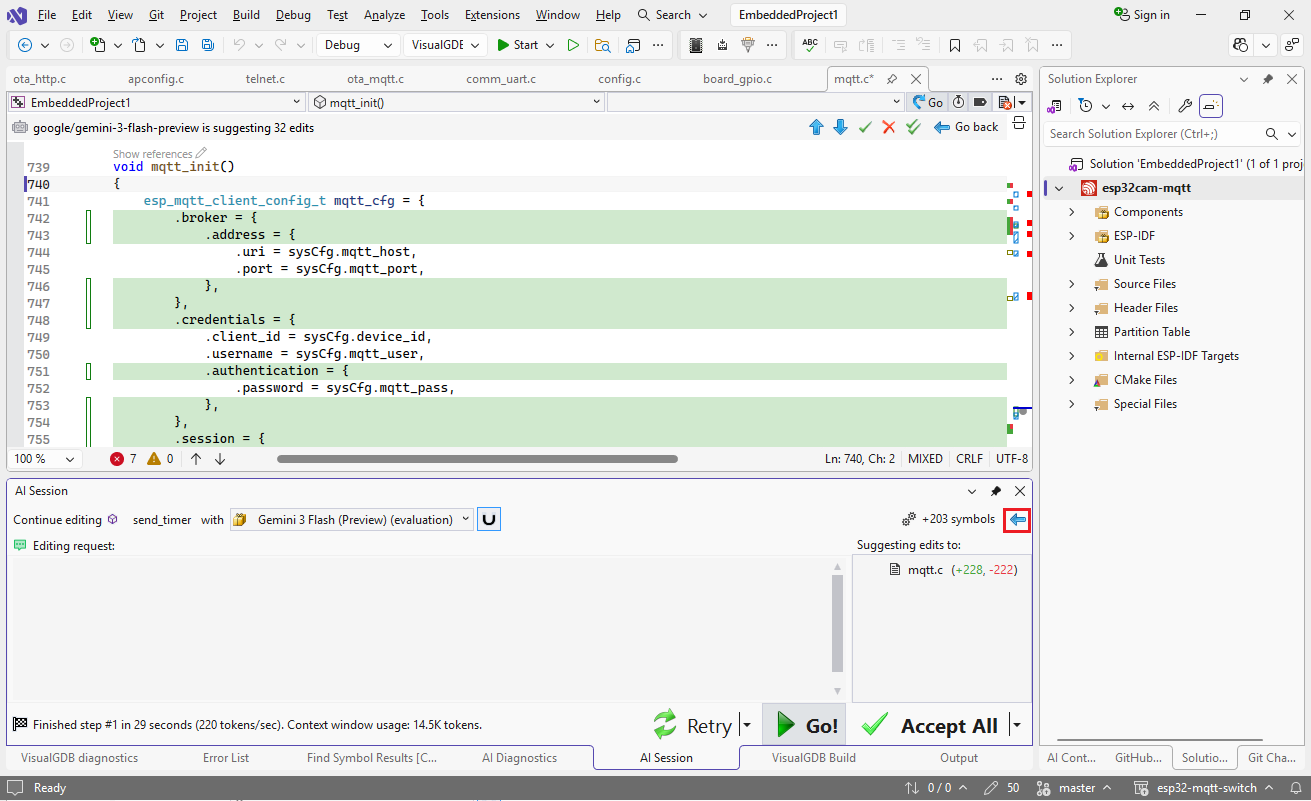Start debugging without the debugger (hollow play icon)

click(573, 45)
